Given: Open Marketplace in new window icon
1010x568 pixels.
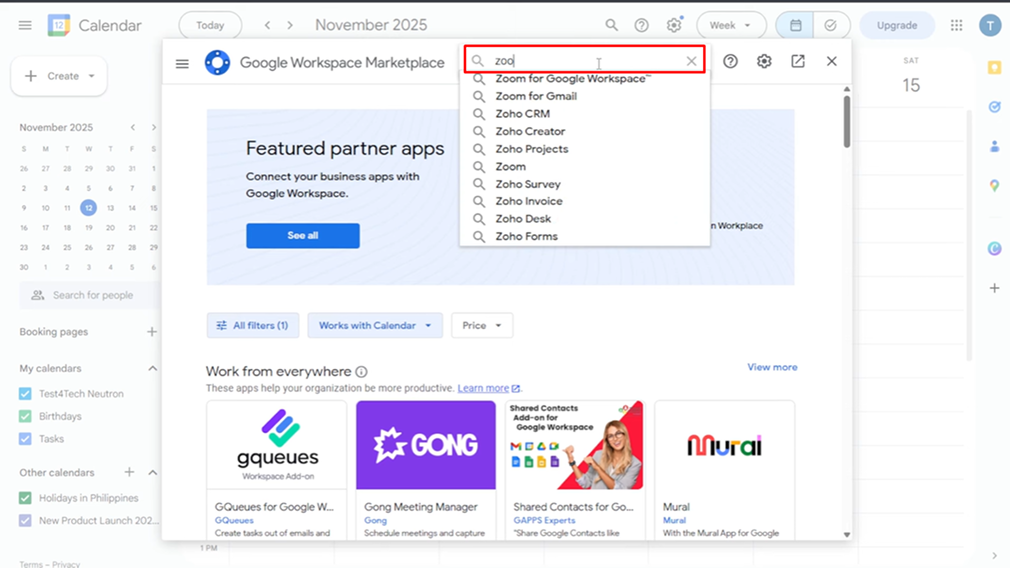Looking at the screenshot, I should [798, 61].
